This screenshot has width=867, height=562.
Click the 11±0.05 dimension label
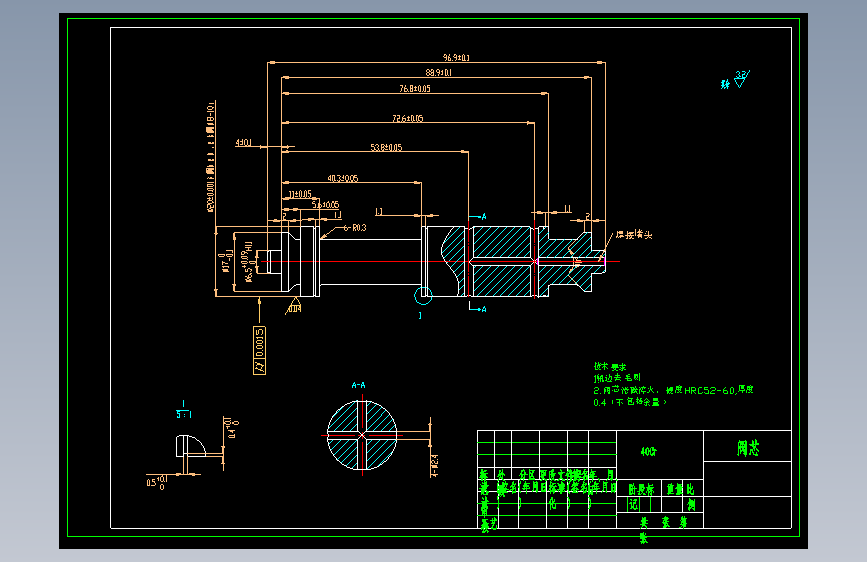click(x=300, y=194)
